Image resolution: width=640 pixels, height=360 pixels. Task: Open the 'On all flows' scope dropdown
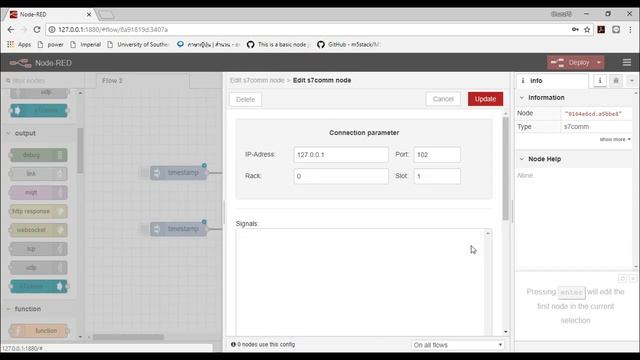pos(457,345)
